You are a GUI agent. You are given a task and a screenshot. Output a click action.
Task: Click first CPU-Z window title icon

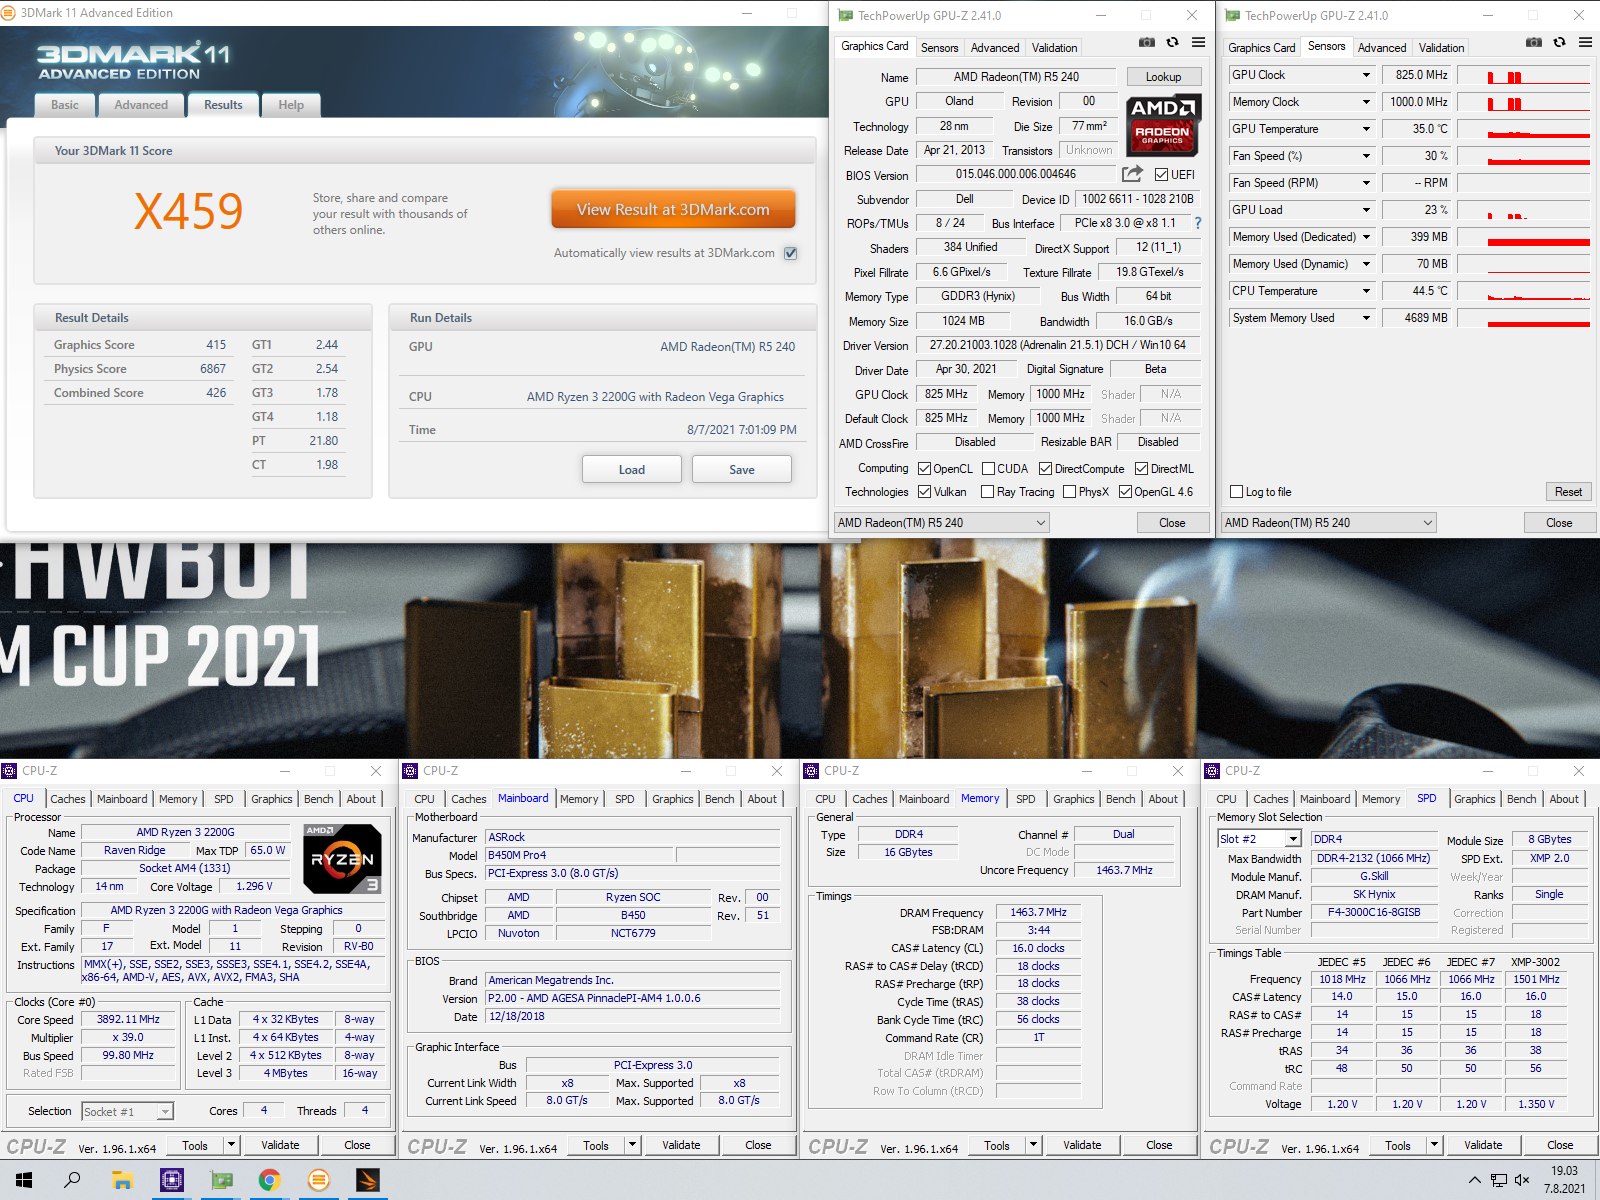coord(9,771)
